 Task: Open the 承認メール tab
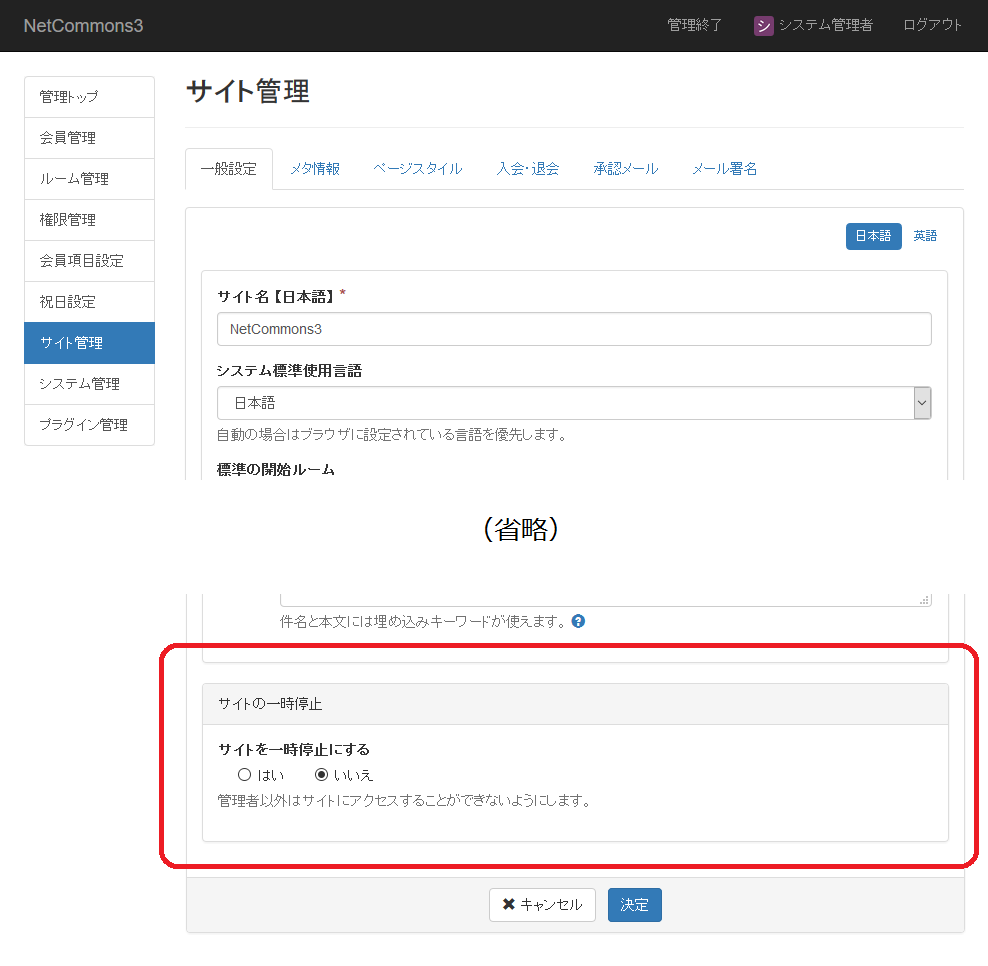[x=625, y=169]
